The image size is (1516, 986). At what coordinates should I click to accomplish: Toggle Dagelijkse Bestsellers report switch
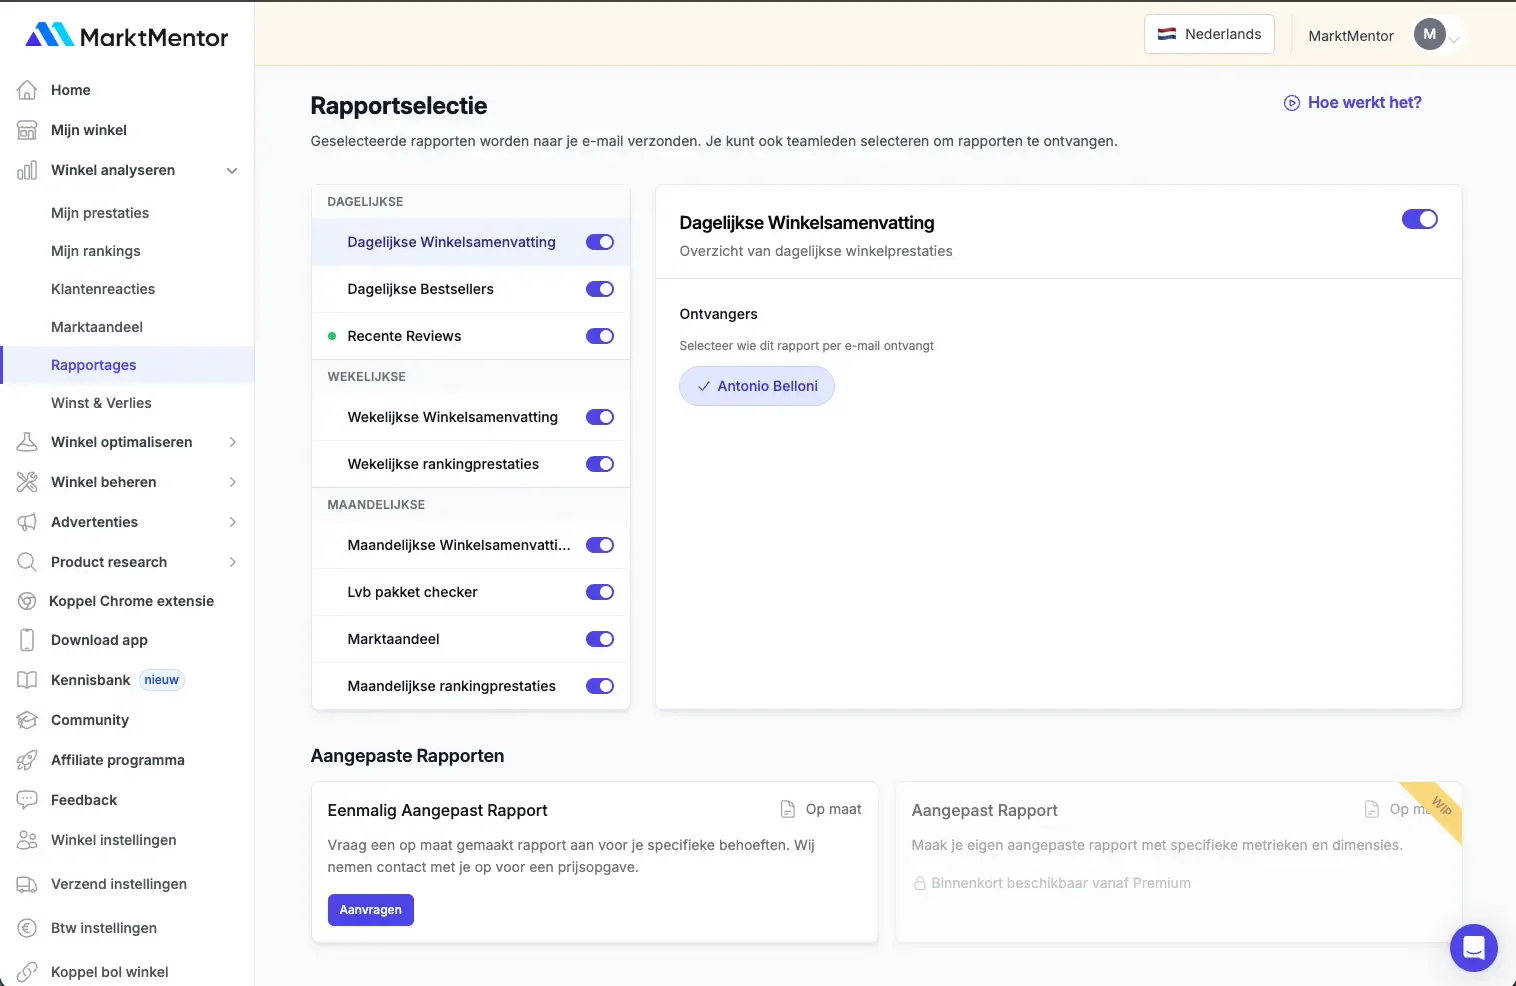coord(600,289)
